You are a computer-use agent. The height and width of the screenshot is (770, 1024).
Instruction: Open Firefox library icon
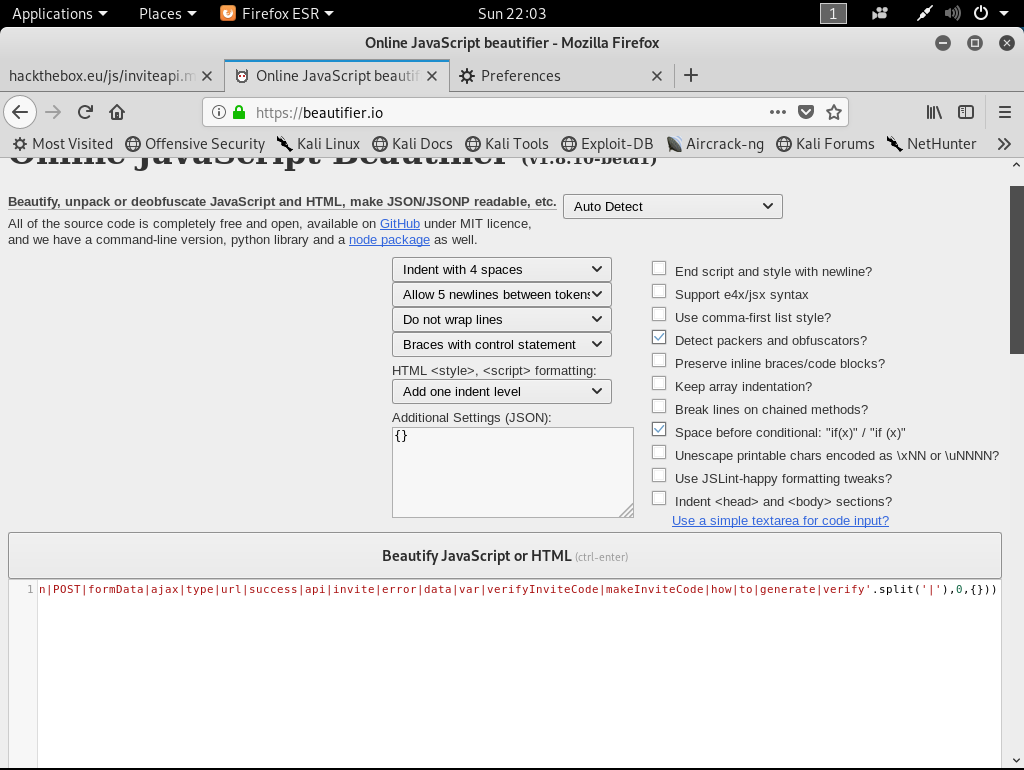tap(934, 112)
